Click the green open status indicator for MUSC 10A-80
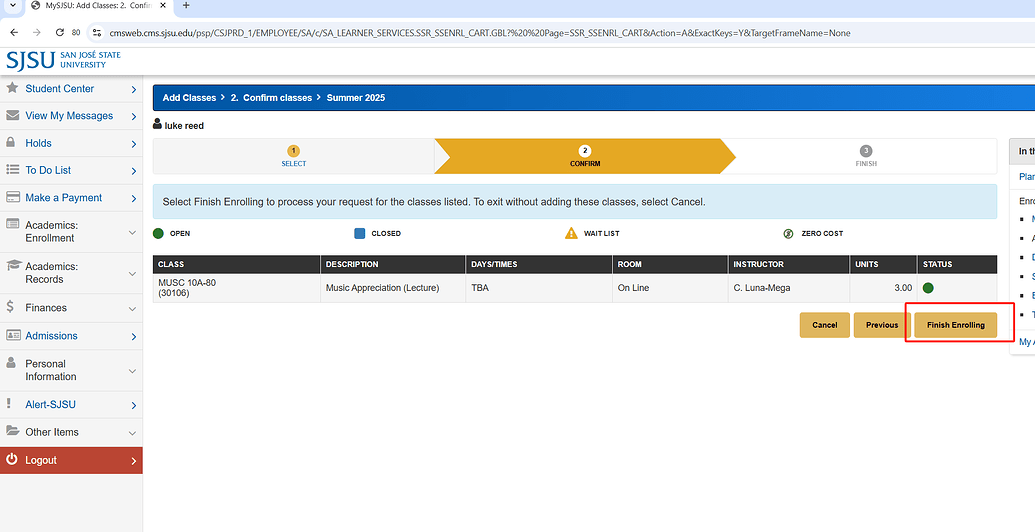This screenshot has width=1035, height=532. [x=928, y=288]
